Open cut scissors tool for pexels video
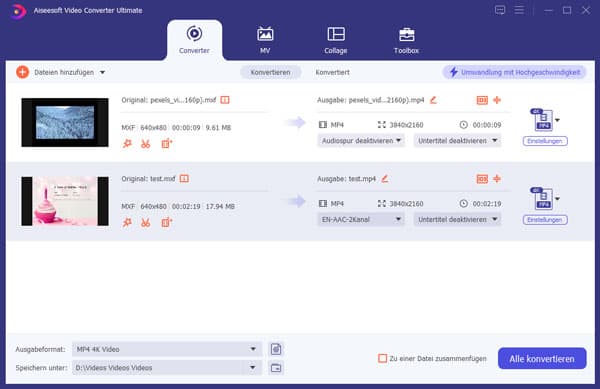600x389 pixels. click(146, 144)
